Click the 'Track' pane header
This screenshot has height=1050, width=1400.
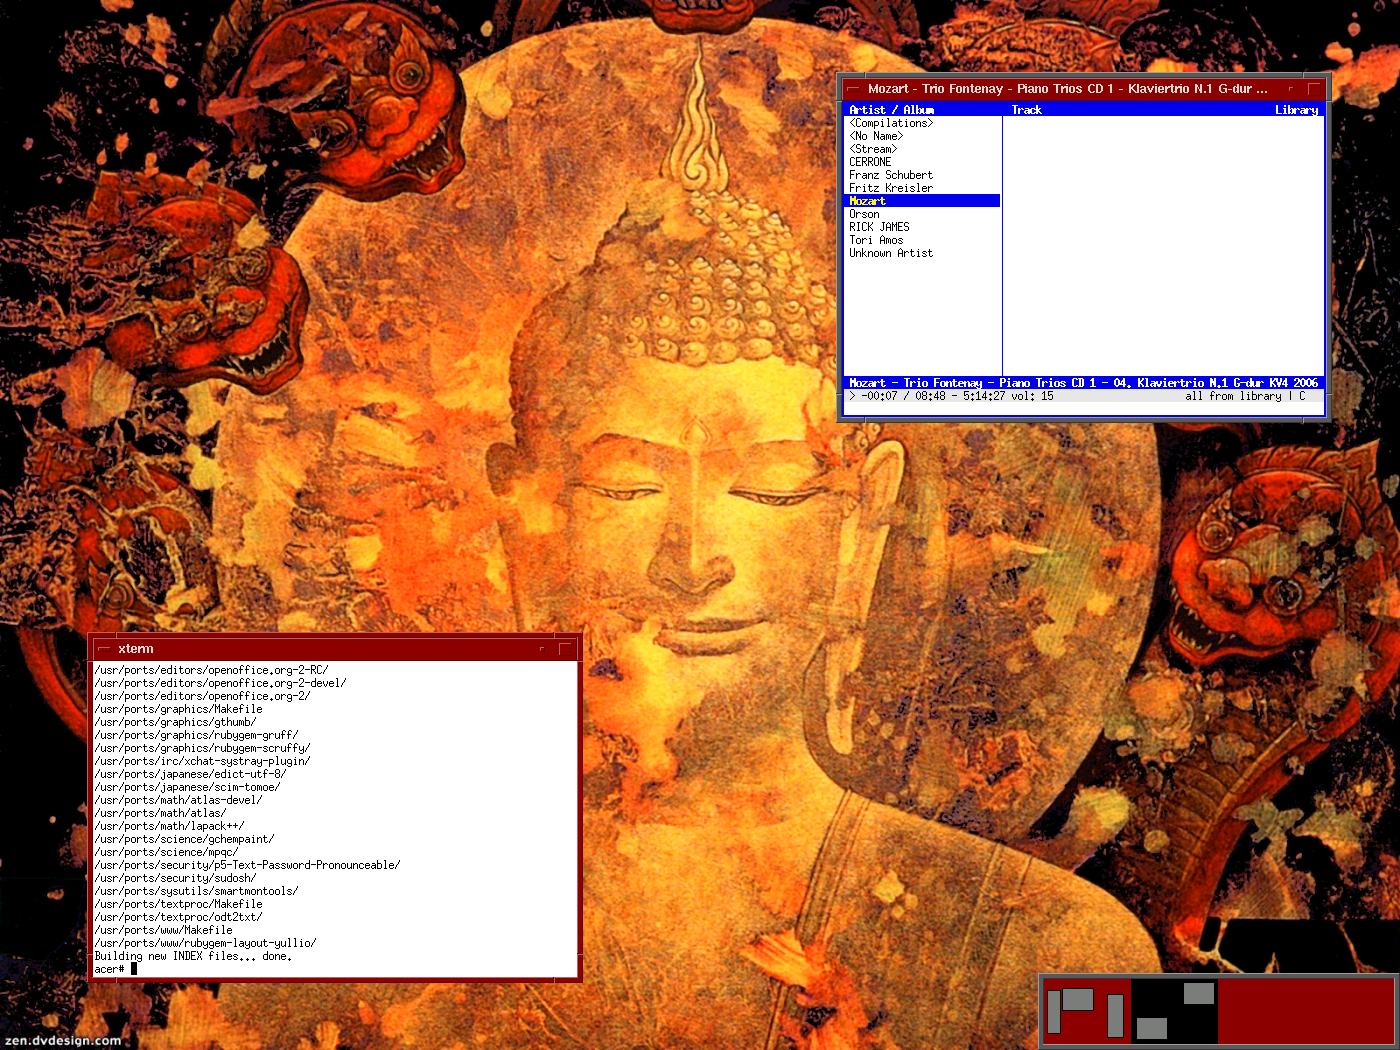point(1026,110)
